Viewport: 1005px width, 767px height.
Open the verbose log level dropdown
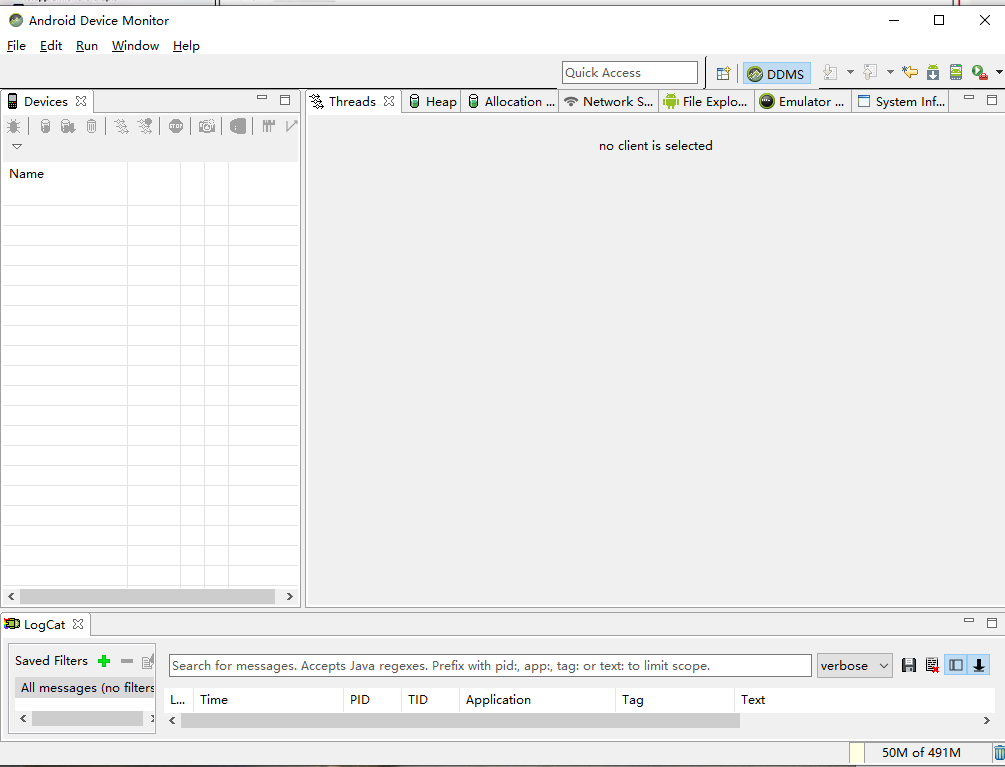pos(854,665)
